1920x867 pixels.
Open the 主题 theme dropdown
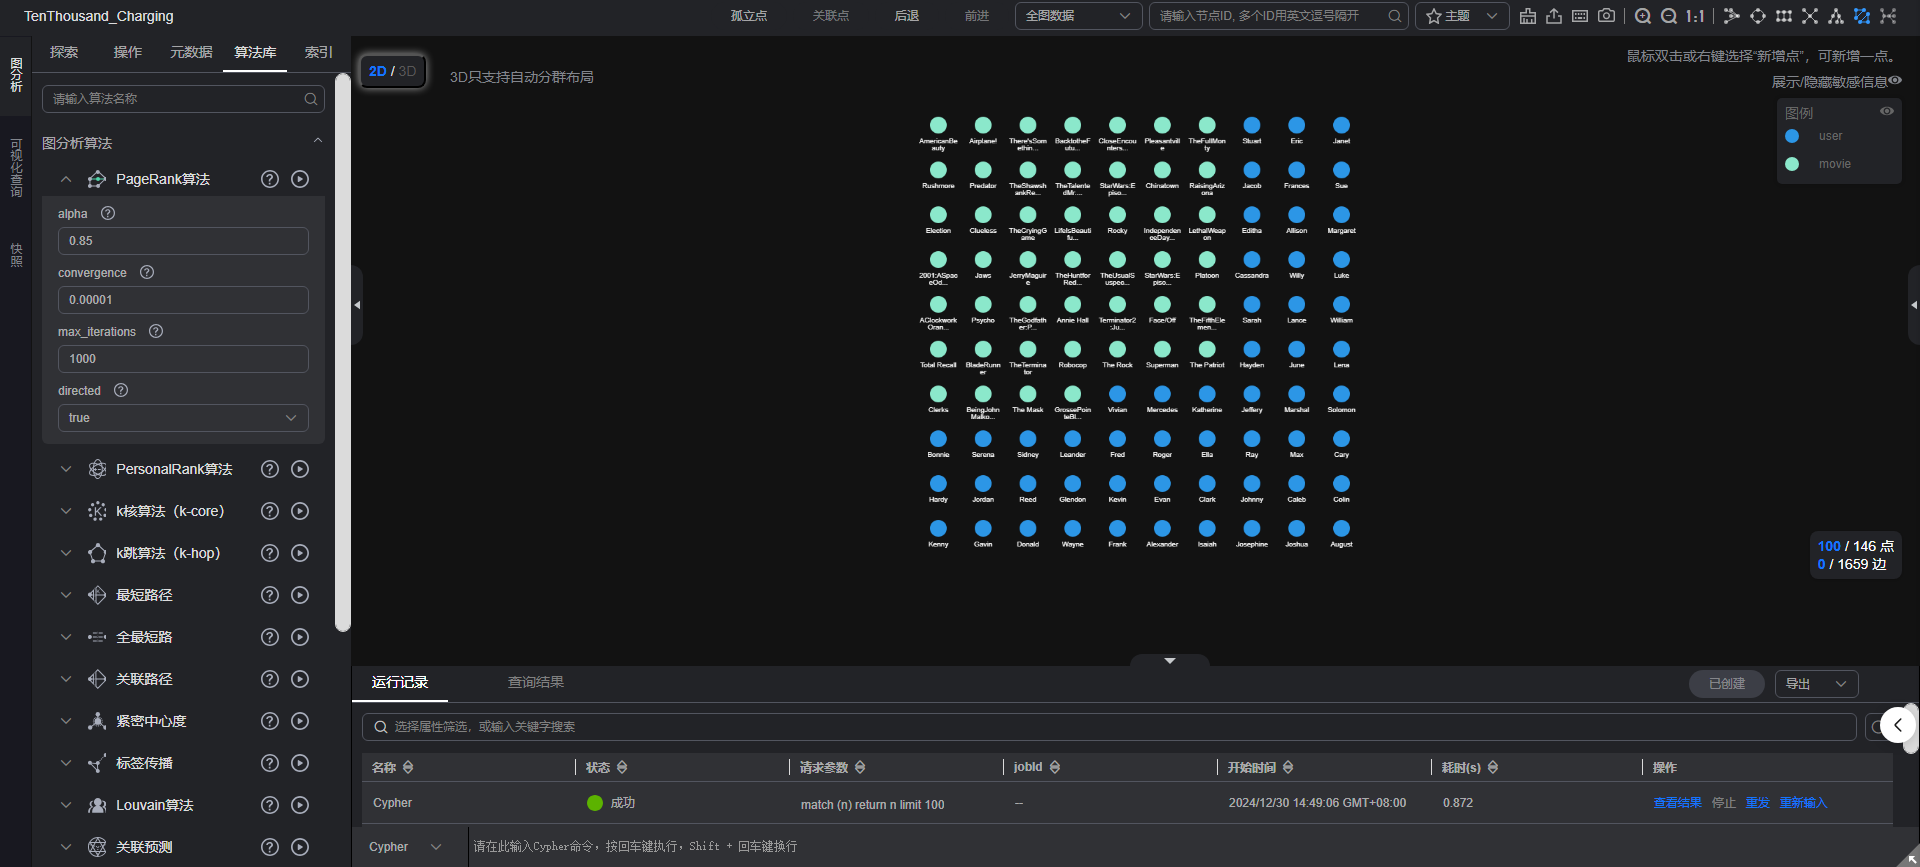1462,16
